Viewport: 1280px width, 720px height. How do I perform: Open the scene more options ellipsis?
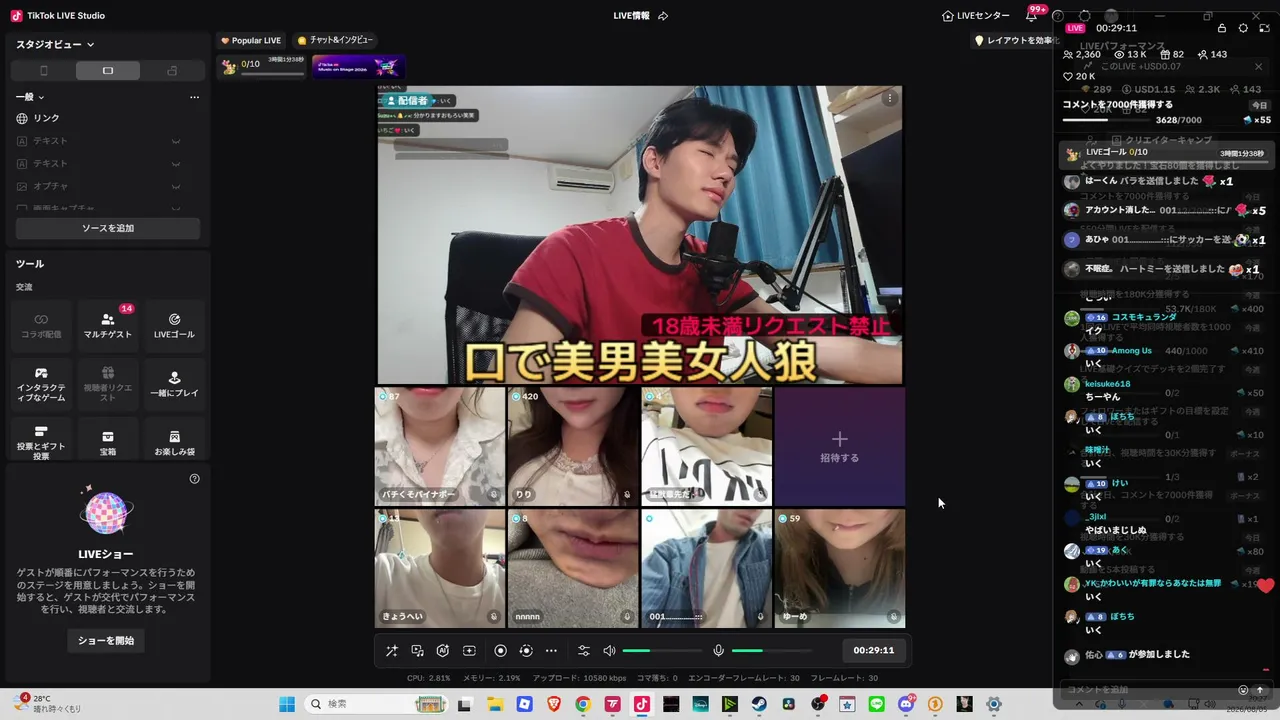point(194,97)
